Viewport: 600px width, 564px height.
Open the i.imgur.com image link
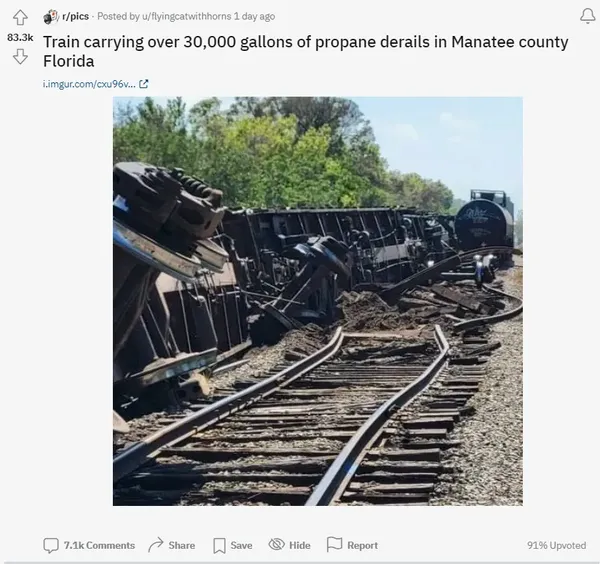click(89, 84)
